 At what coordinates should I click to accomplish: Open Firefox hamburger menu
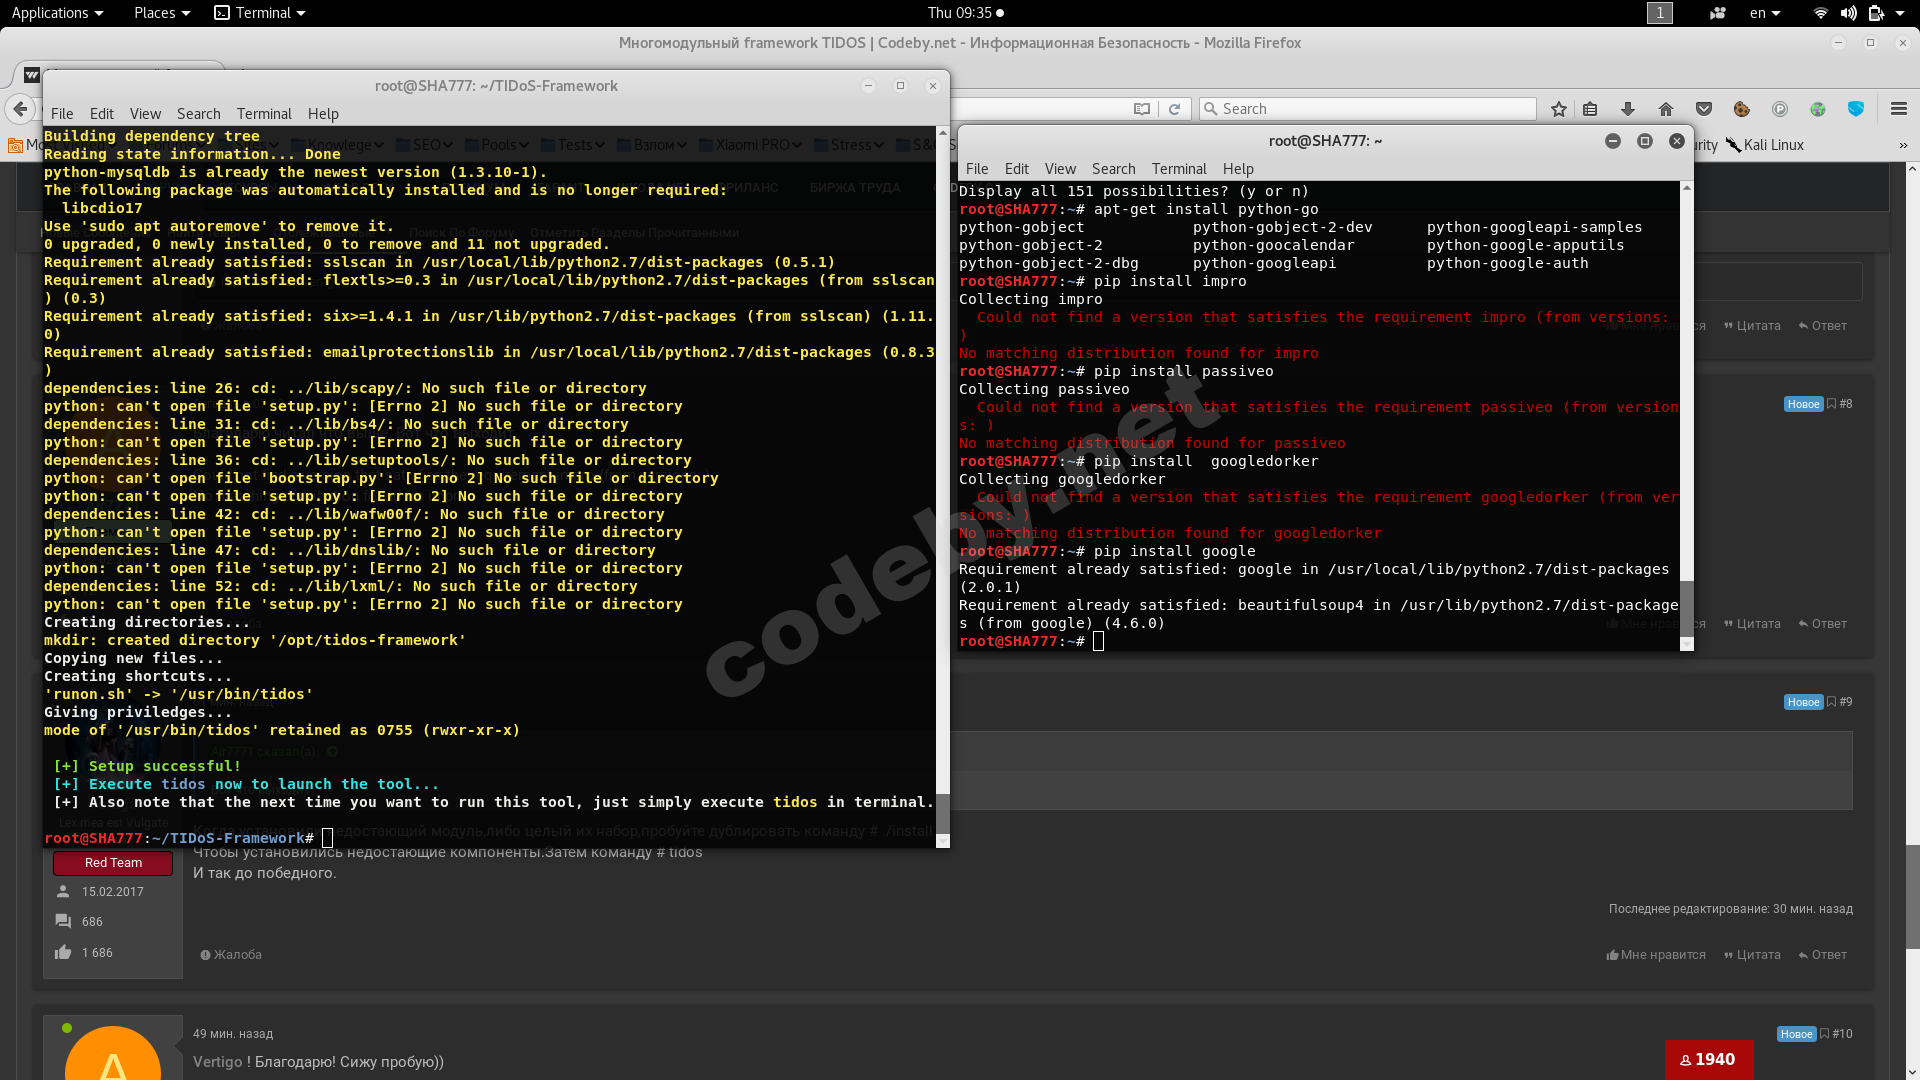pos(1898,109)
